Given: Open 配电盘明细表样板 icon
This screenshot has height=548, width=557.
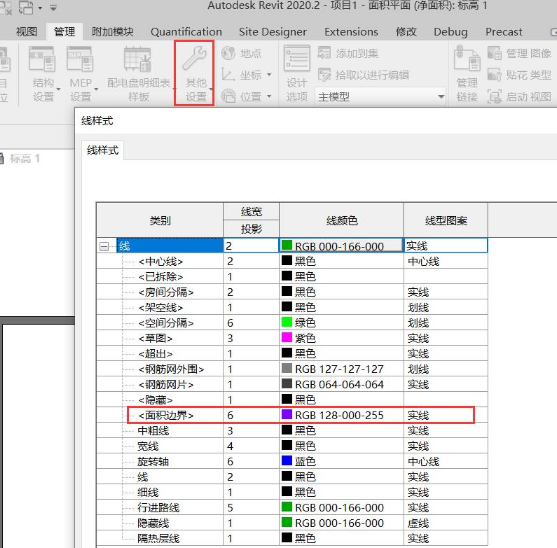Looking at the screenshot, I should pyautogui.click(x=138, y=59).
